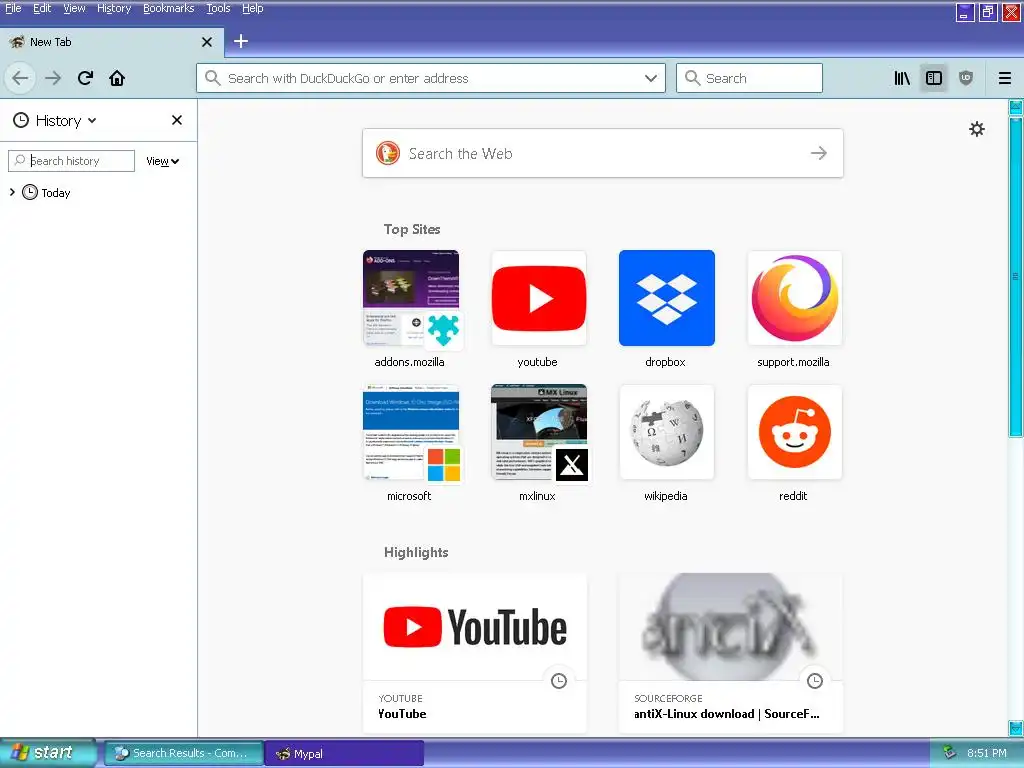
Task: Click the page scrollbar down arrow
Action: tap(1016, 728)
